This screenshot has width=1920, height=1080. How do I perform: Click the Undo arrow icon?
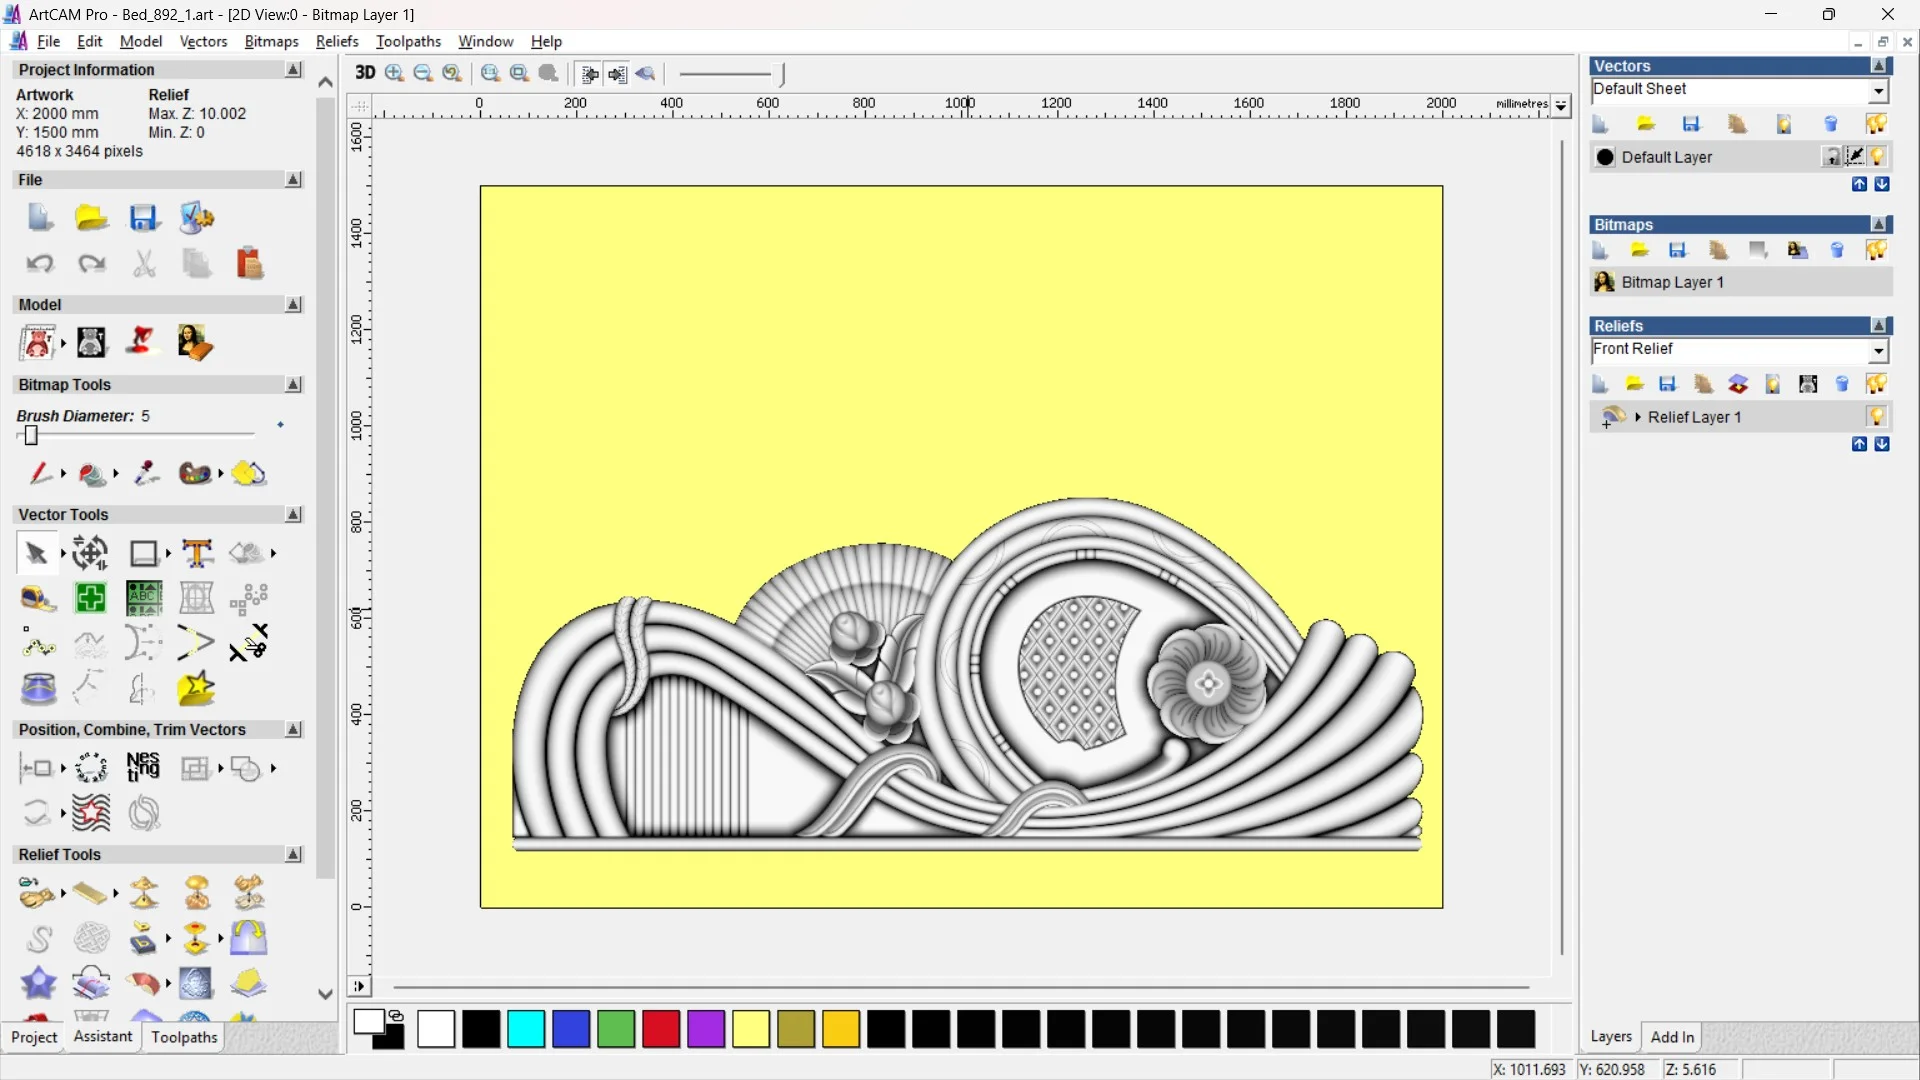40,264
